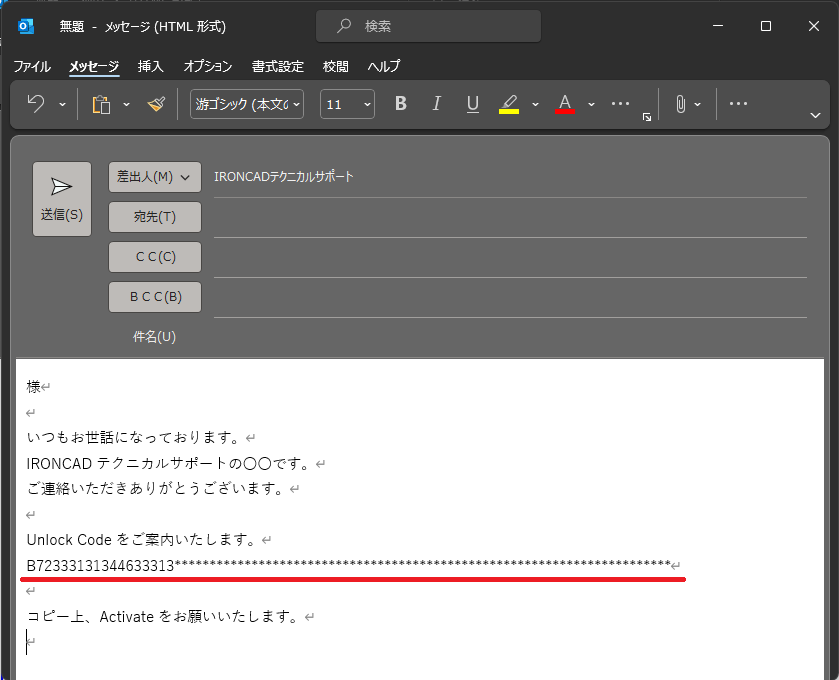The height and width of the screenshot is (680, 839).
Task: Toggle Bold formatting
Action: click(x=401, y=103)
